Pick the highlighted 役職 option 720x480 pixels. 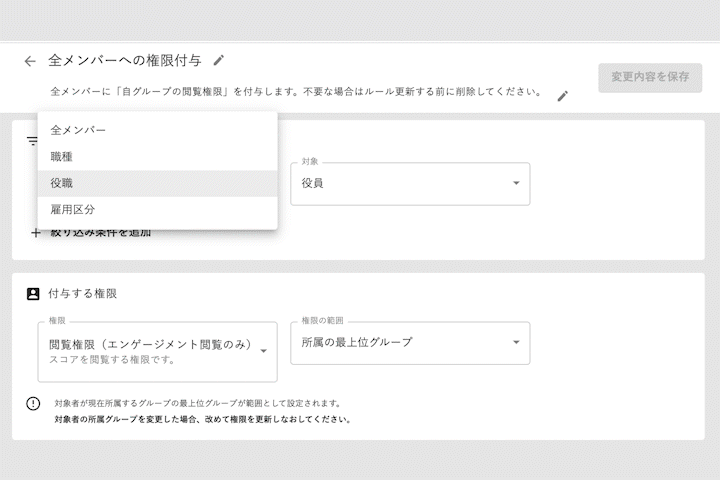click(x=62, y=183)
